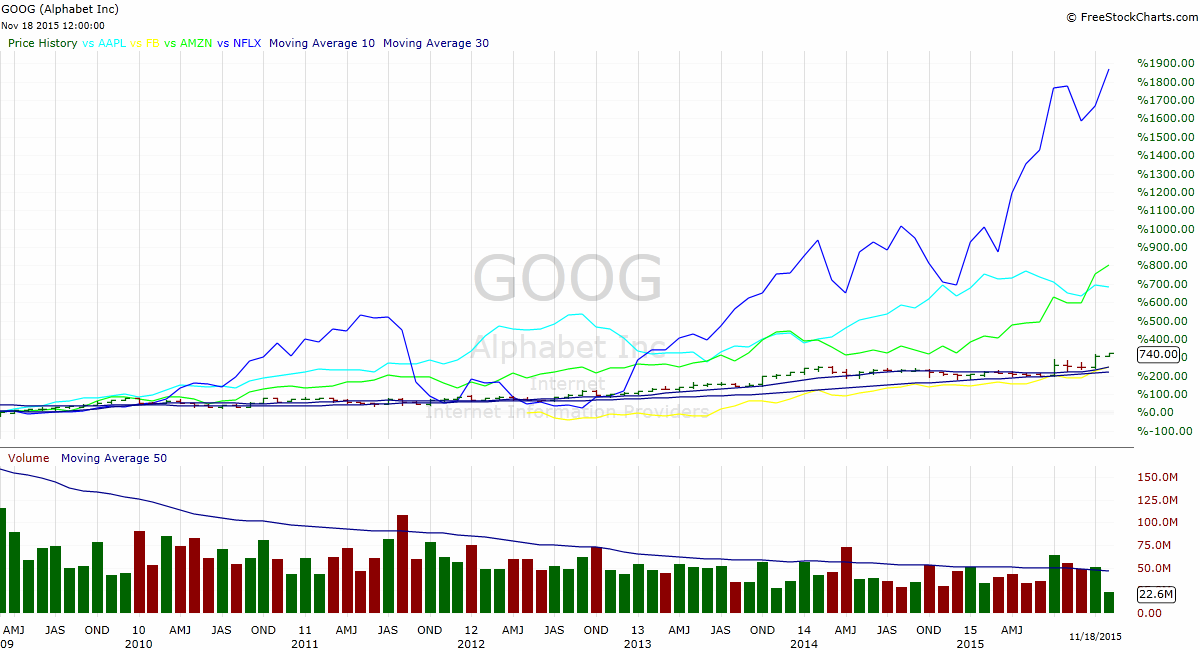Click the Moving Average 50 volume label
The image size is (1200, 650).
coord(114,458)
